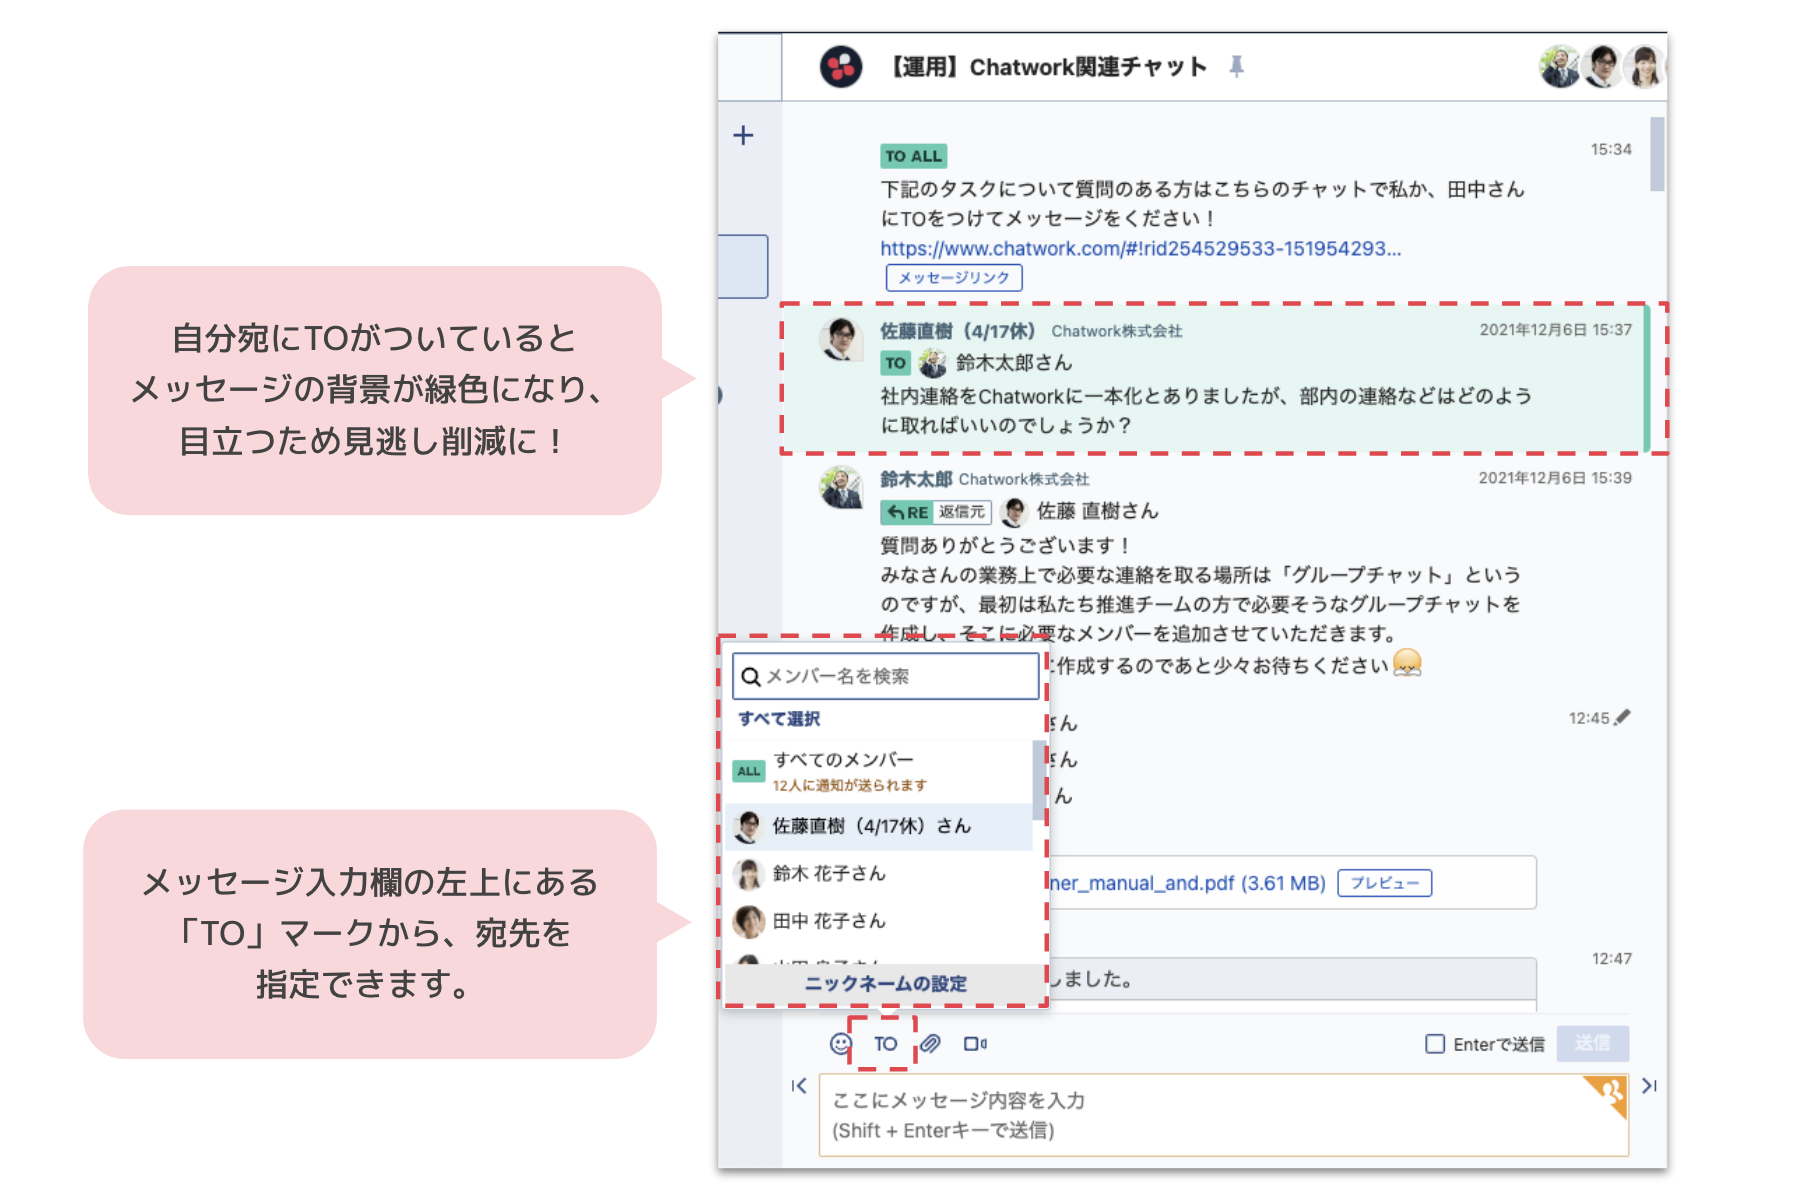Image resolution: width=1810 pixels, height=1198 pixels.
Task: Click the 送信 send button
Action: tap(1592, 1044)
